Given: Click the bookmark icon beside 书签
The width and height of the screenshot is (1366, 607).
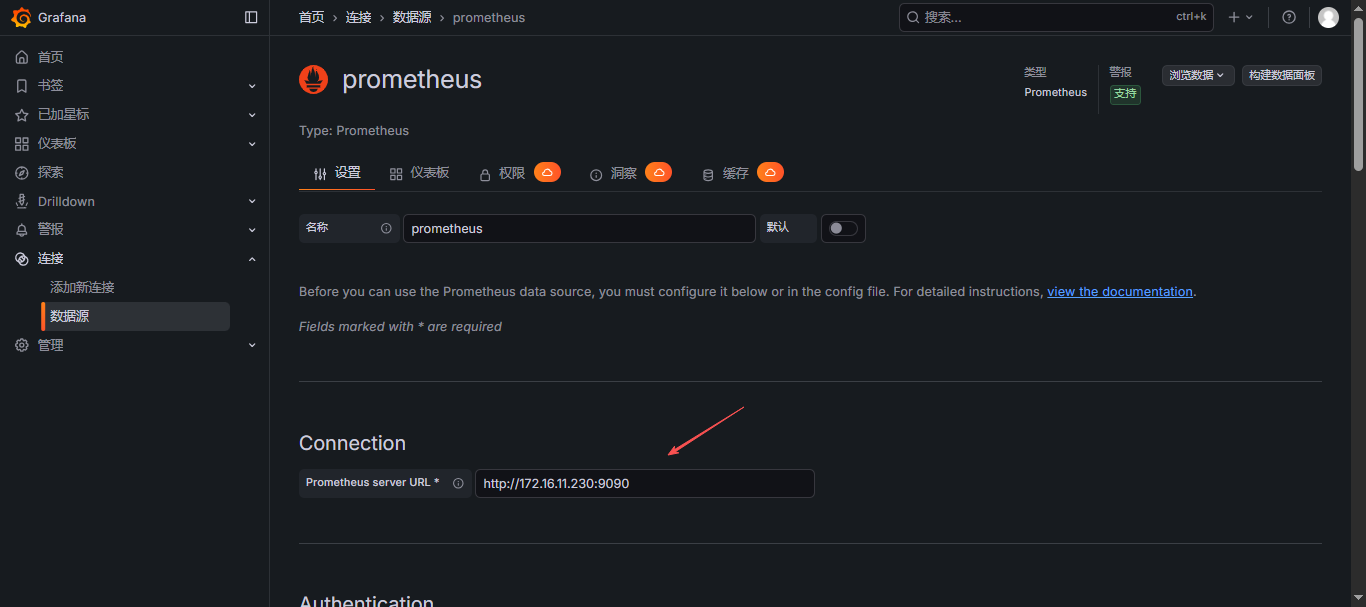Looking at the screenshot, I should 21,86.
